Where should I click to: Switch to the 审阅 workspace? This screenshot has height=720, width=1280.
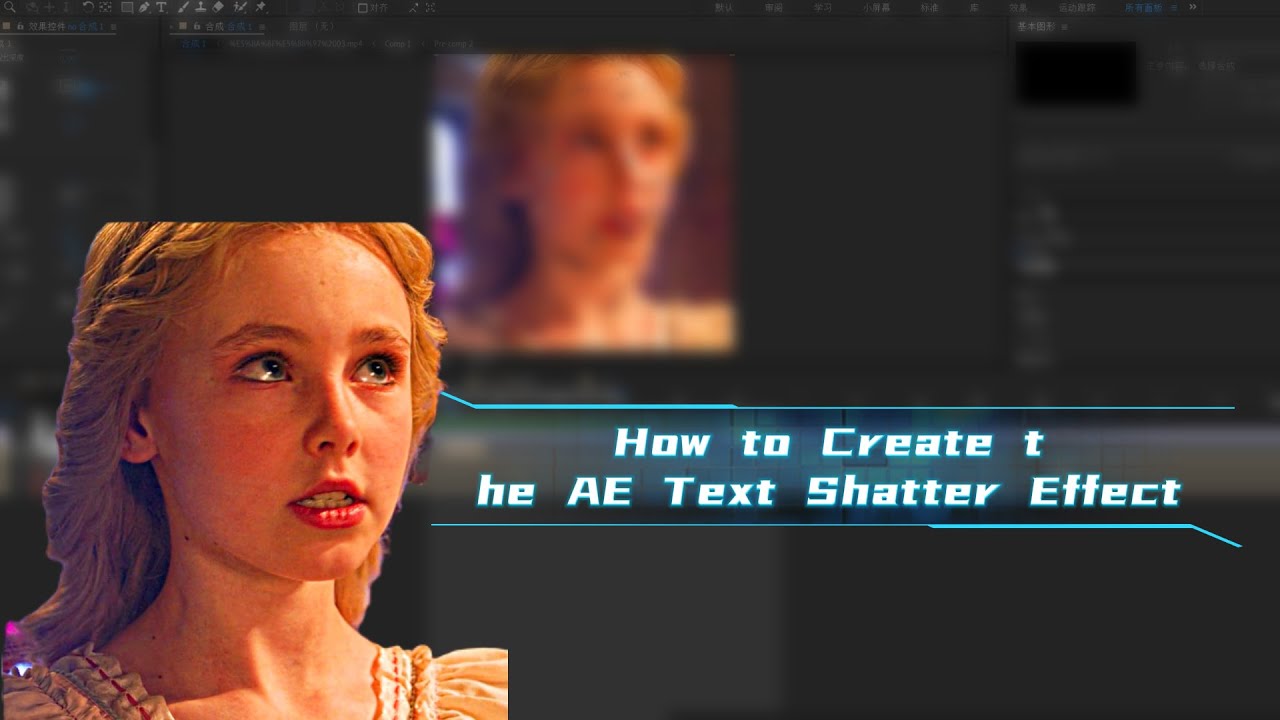[x=774, y=8]
